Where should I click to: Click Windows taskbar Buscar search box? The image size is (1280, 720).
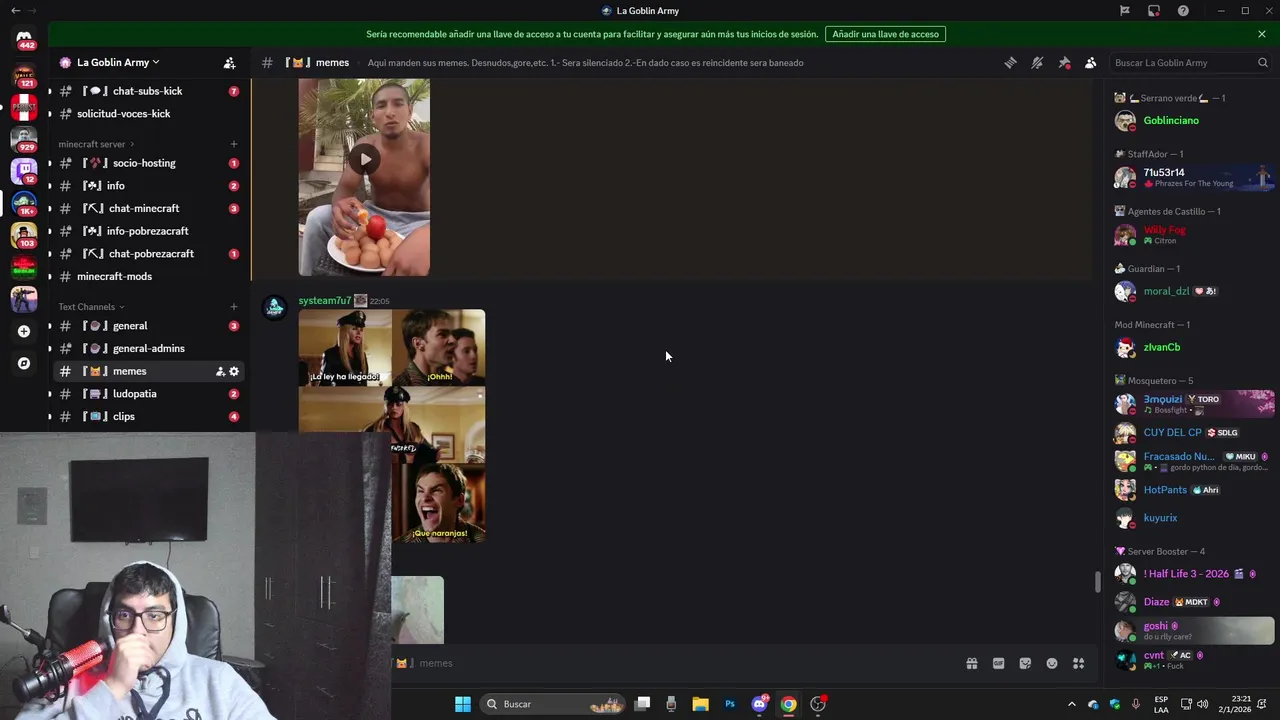pos(553,704)
